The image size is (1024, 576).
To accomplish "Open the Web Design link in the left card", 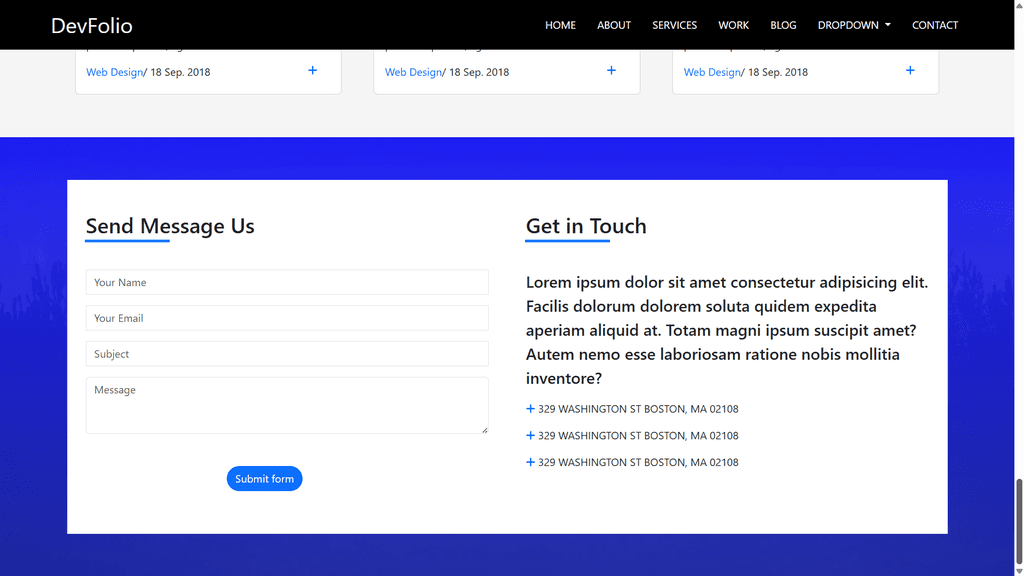I will pyautogui.click(x=114, y=72).
